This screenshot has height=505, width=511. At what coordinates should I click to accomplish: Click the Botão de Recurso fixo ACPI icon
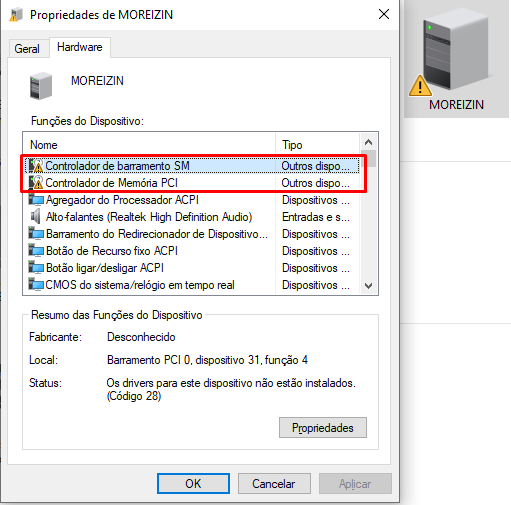(36, 251)
